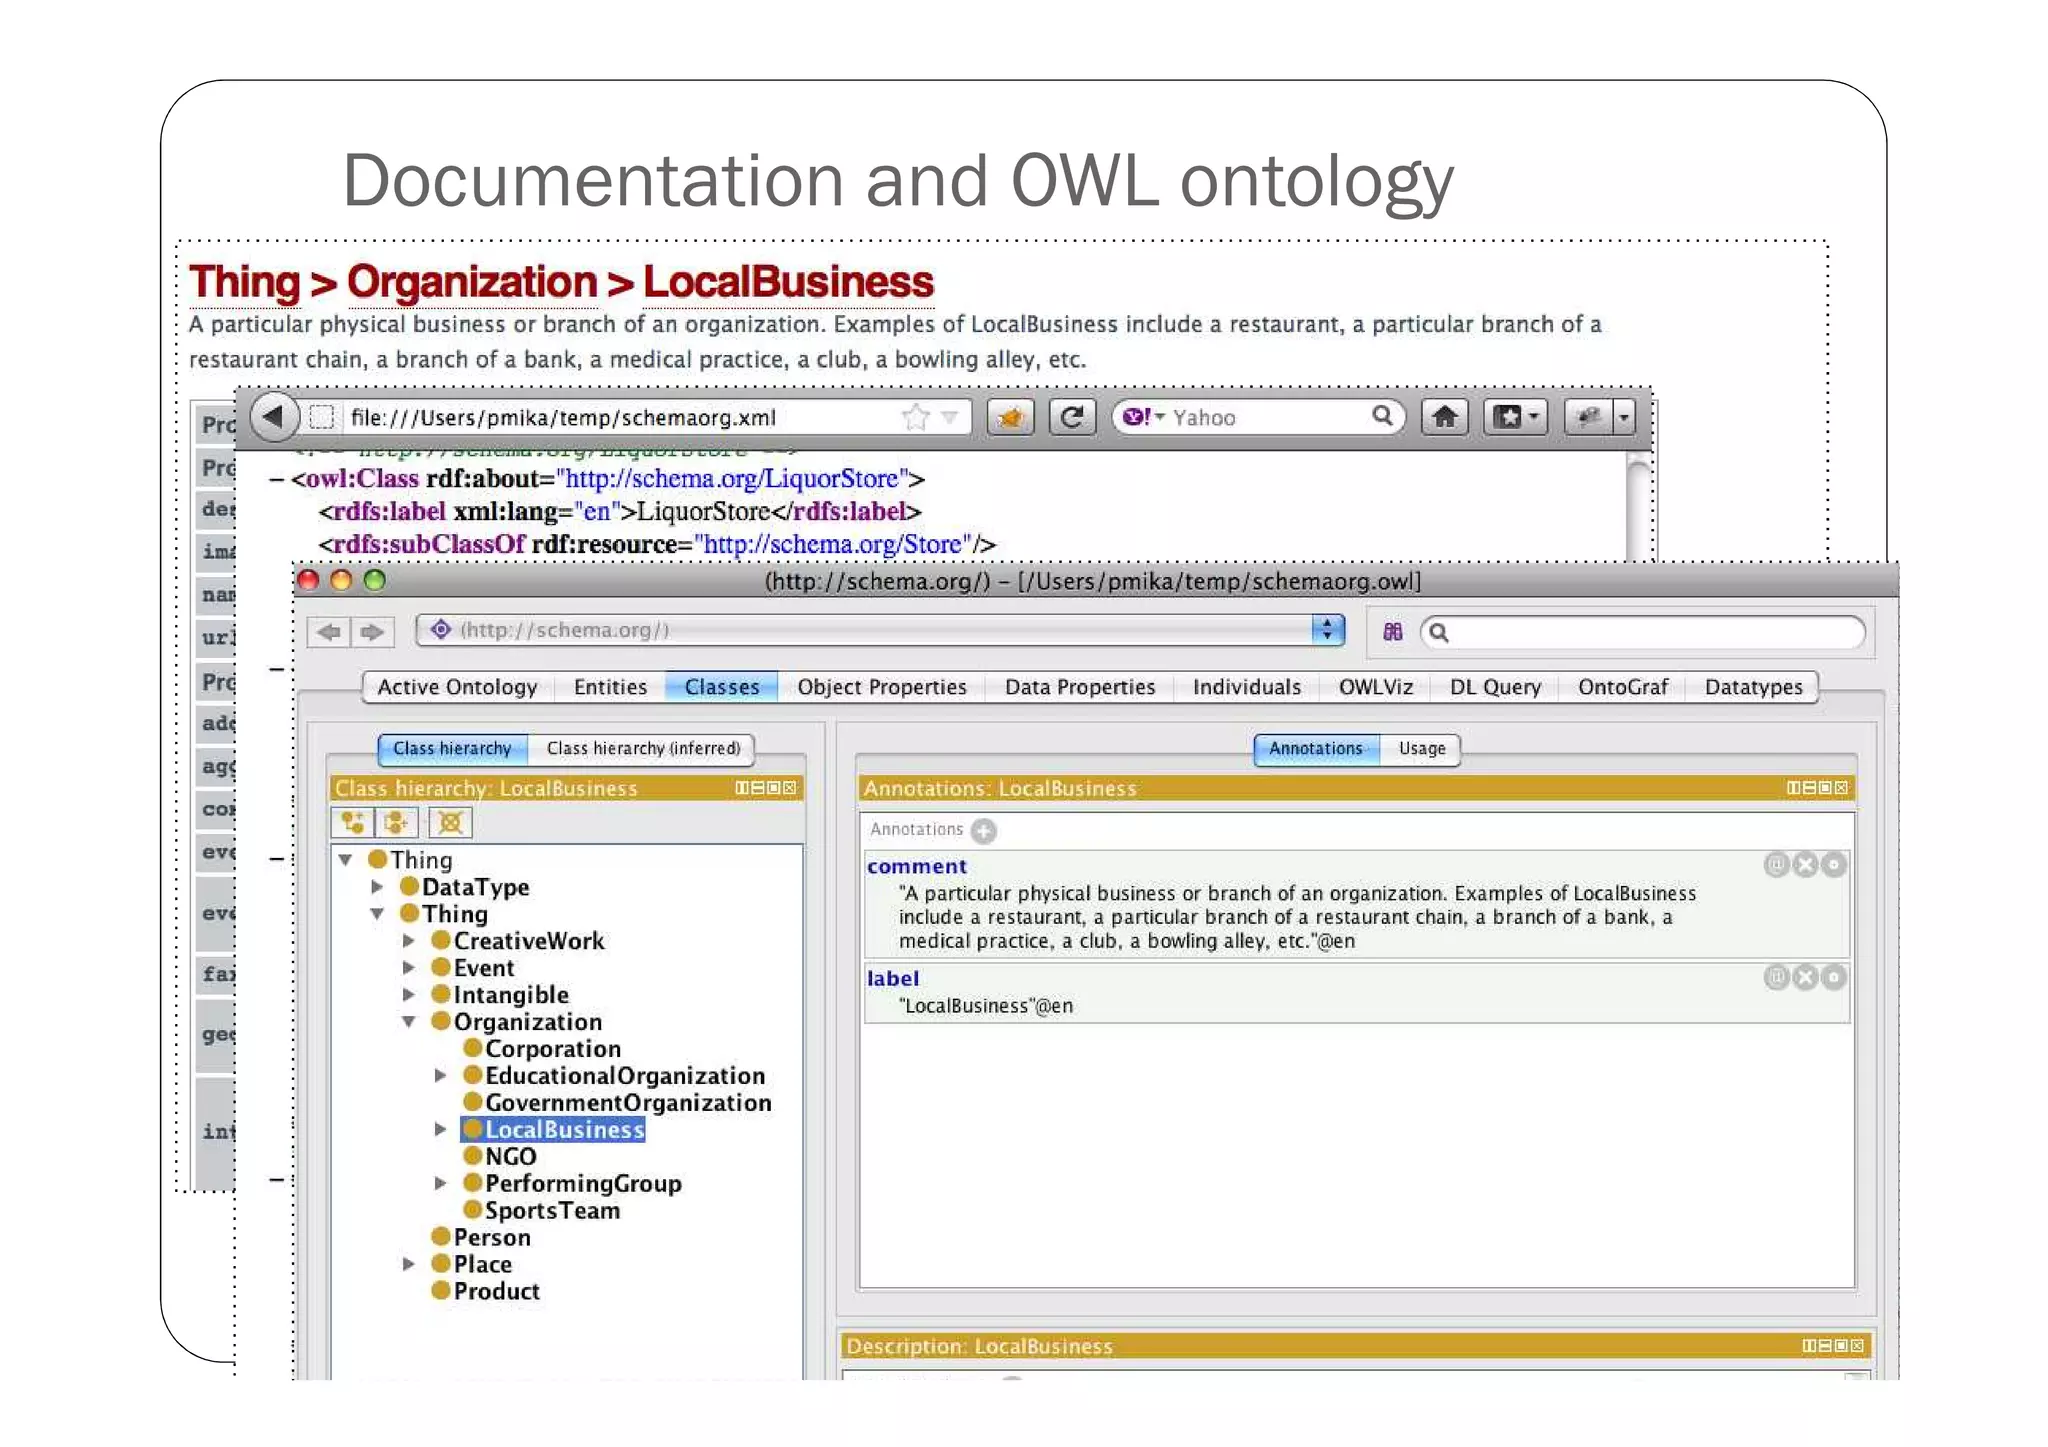The image size is (2048, 1447).
Task: Collapse the Organization node
Action: pos(409,1022)
